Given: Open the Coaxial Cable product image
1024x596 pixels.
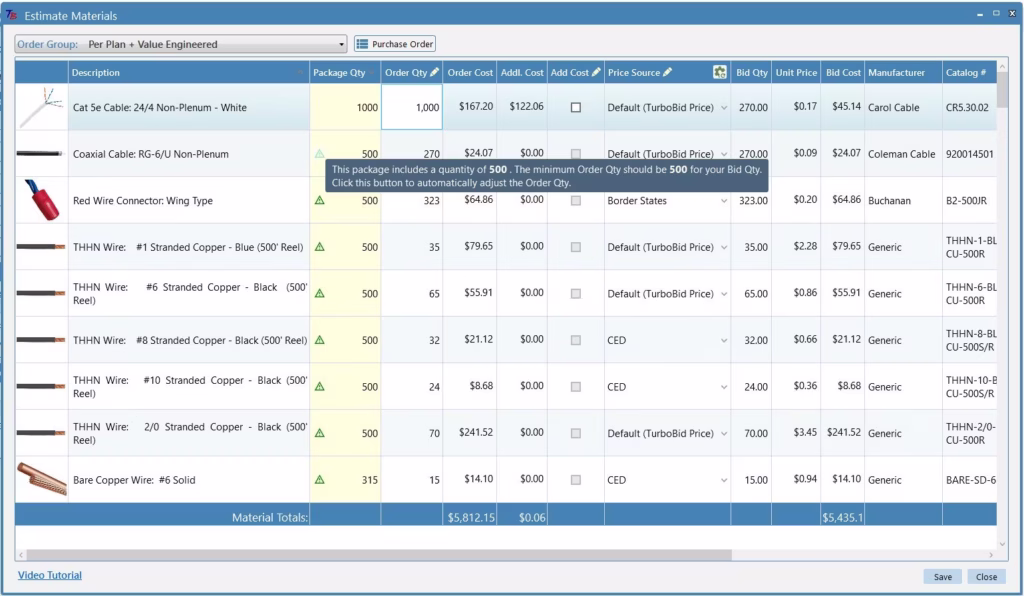Looking at the screenshot, I should click(x=41, y=153).
